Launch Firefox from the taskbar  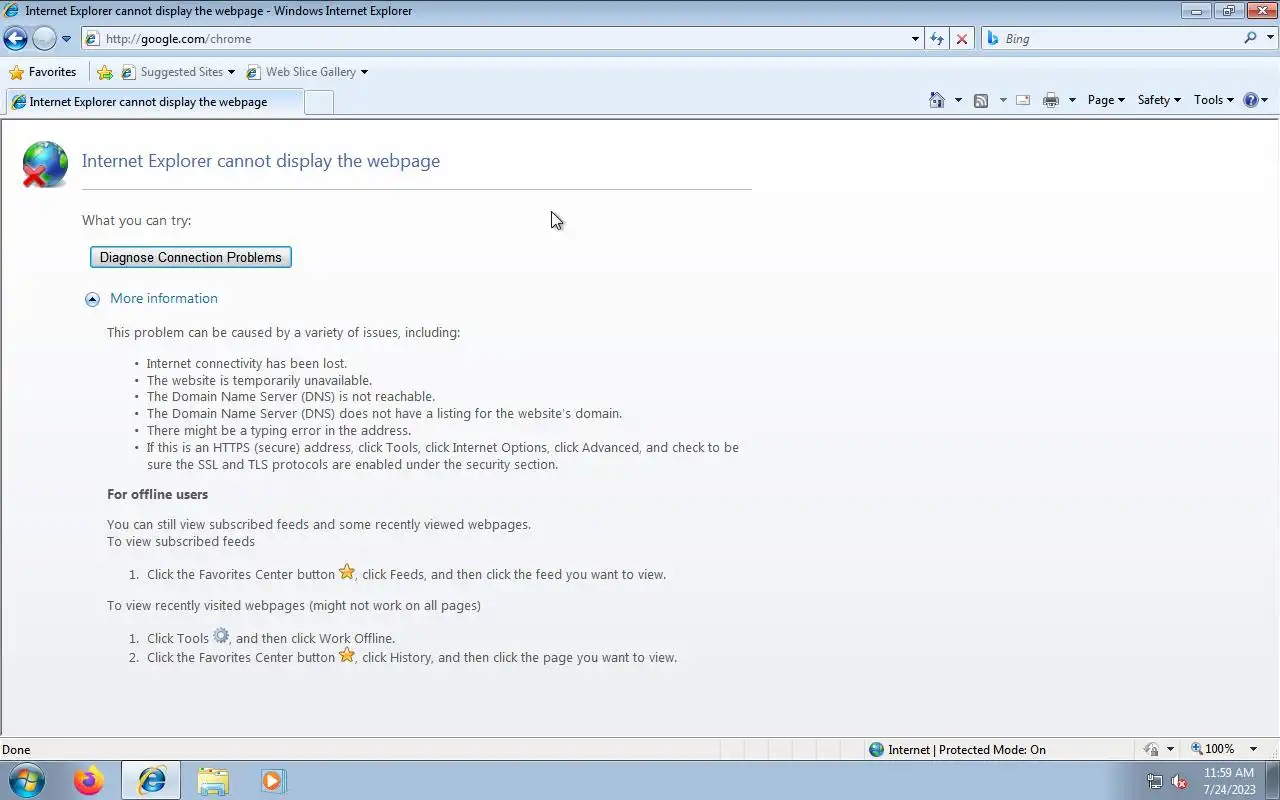89,780
